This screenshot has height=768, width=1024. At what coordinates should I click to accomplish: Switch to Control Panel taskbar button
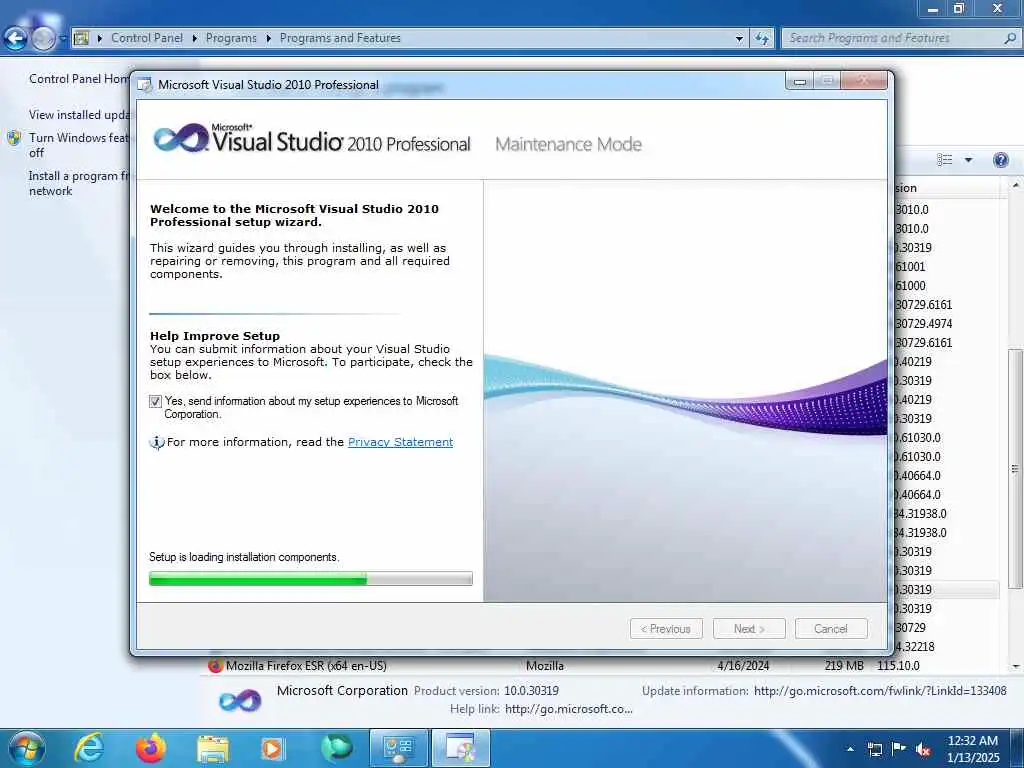(398, 748)
